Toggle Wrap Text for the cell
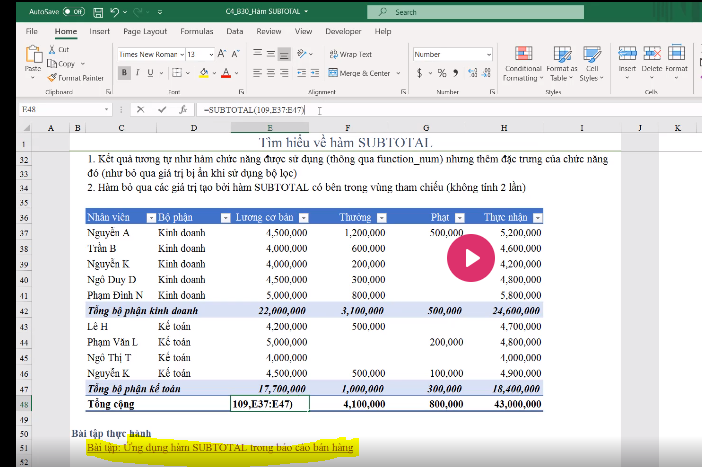The image size is (702, 467). click(x=349, y=54)
